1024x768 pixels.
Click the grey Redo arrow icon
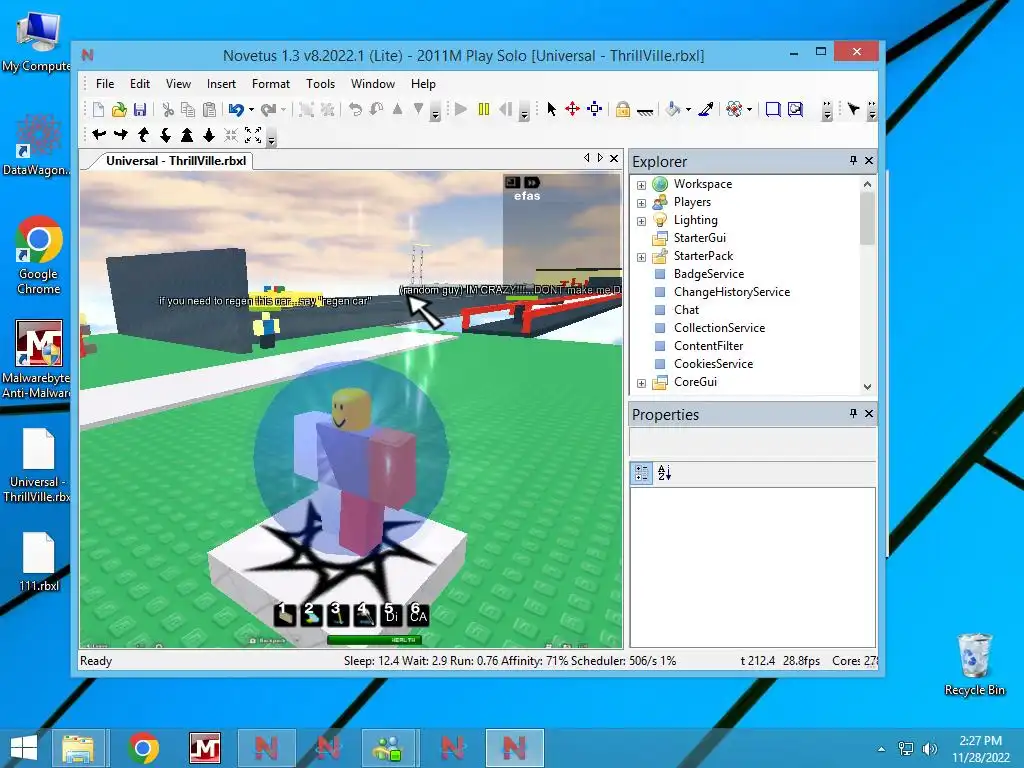coord(268,110)
